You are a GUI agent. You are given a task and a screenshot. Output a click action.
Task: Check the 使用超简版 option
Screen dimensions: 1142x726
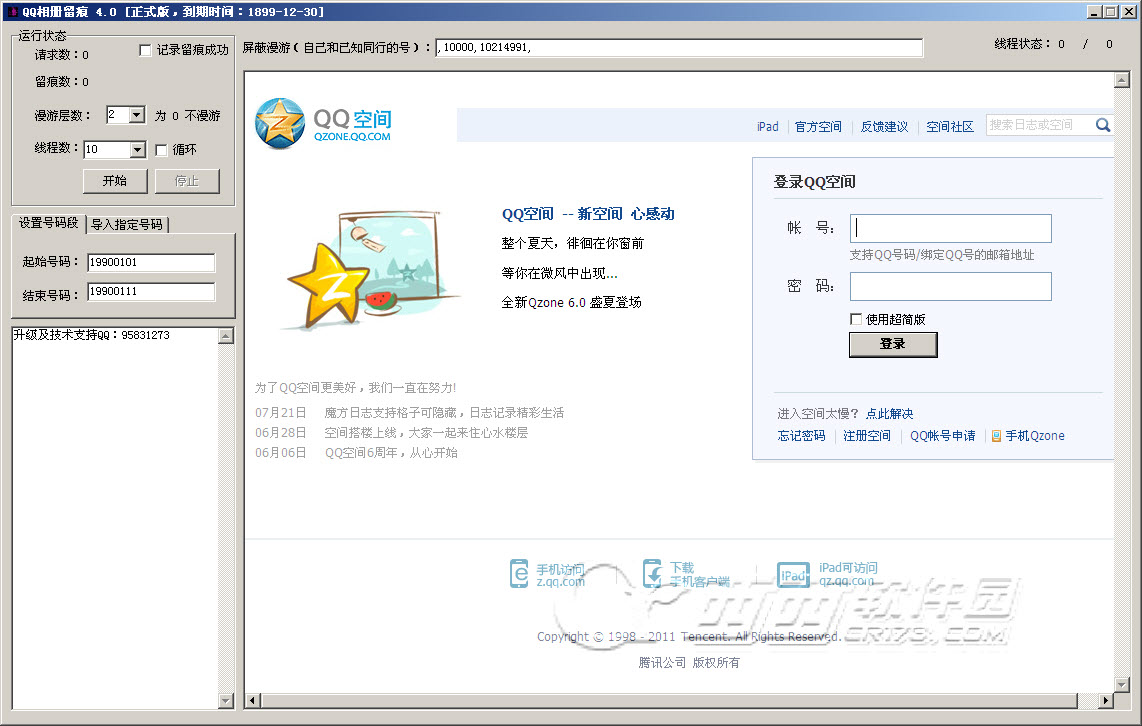coord(856,319)
